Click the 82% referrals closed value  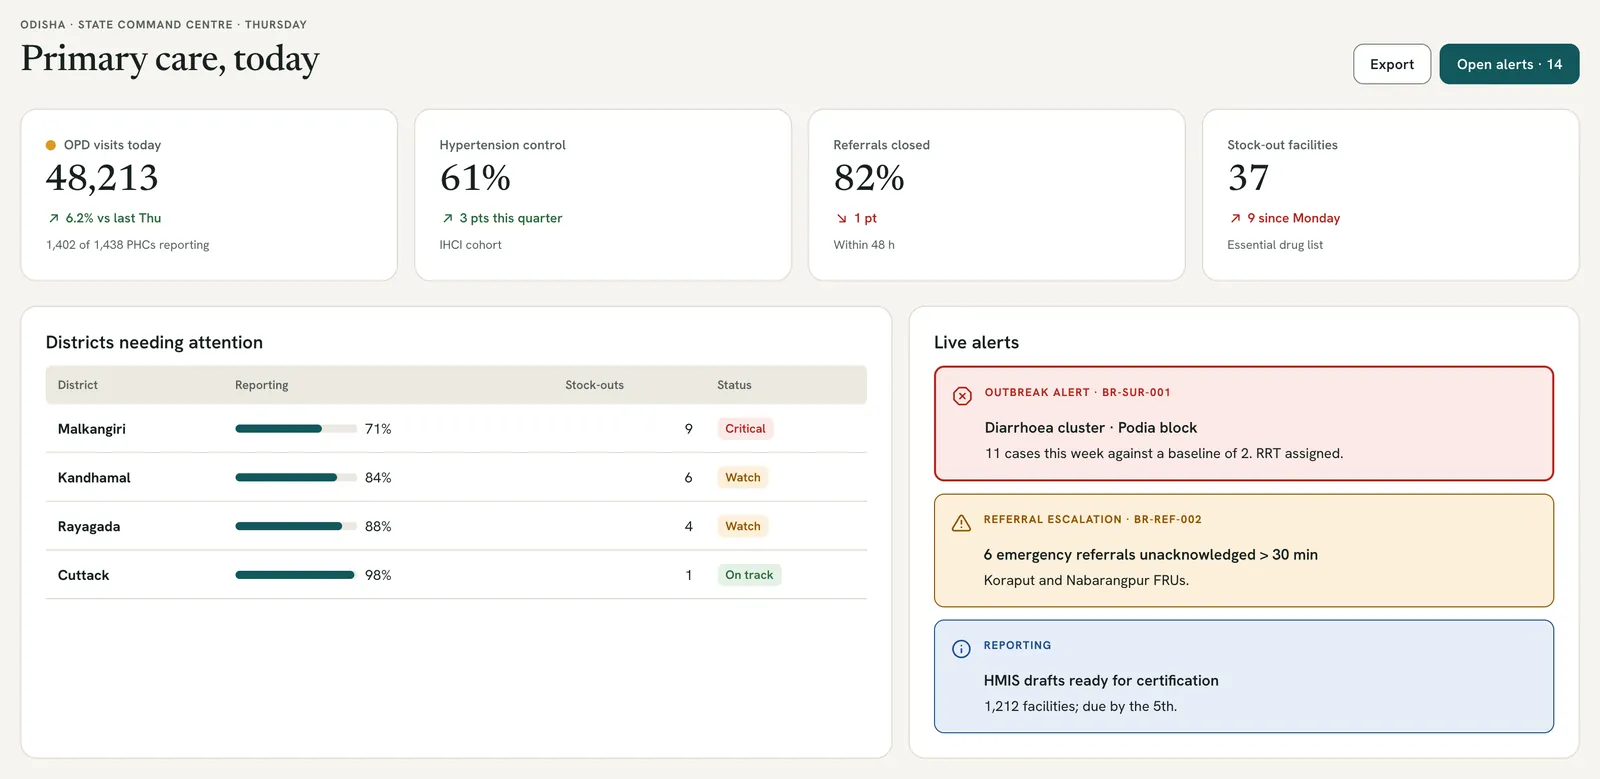tap(869, 178)
